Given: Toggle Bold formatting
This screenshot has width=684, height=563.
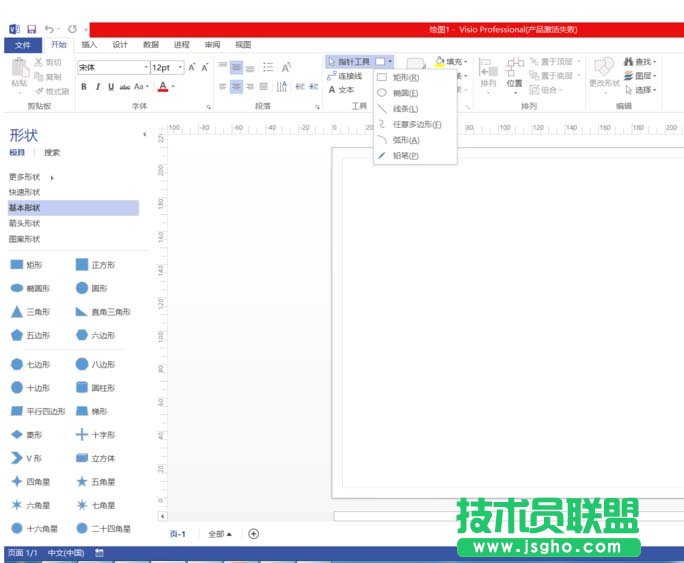Looking at the screenshot, I should click(84, 87).
